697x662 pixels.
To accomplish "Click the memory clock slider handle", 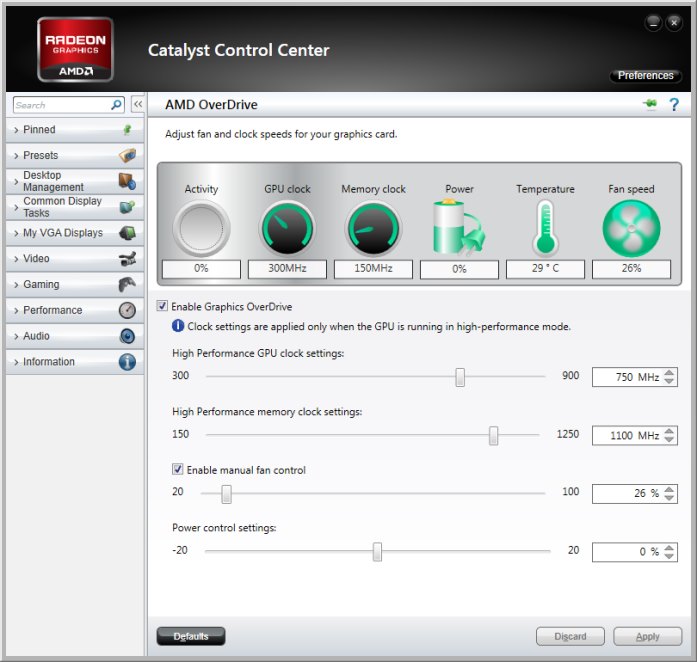I will (493, 435).
